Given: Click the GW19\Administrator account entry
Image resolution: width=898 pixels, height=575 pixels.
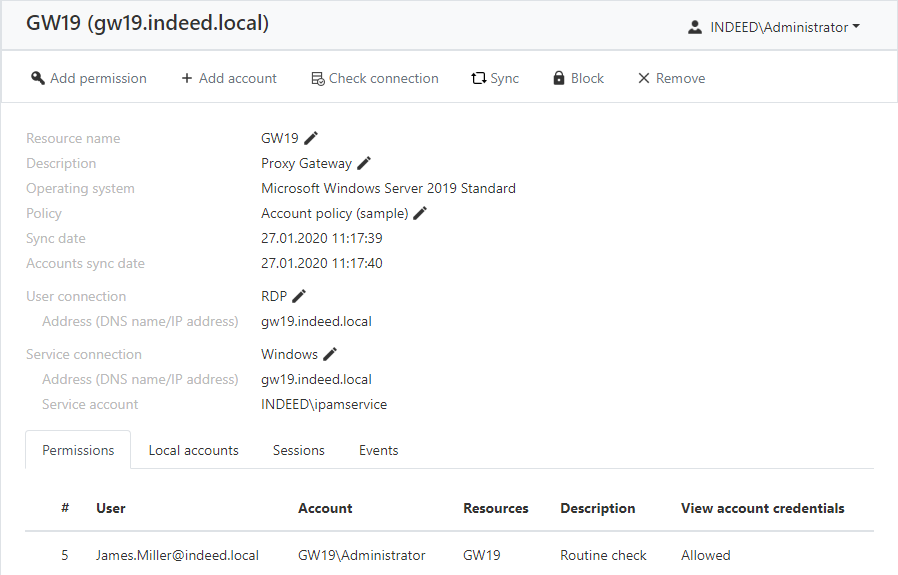Looking at the screenshot, I should point(361,555).
